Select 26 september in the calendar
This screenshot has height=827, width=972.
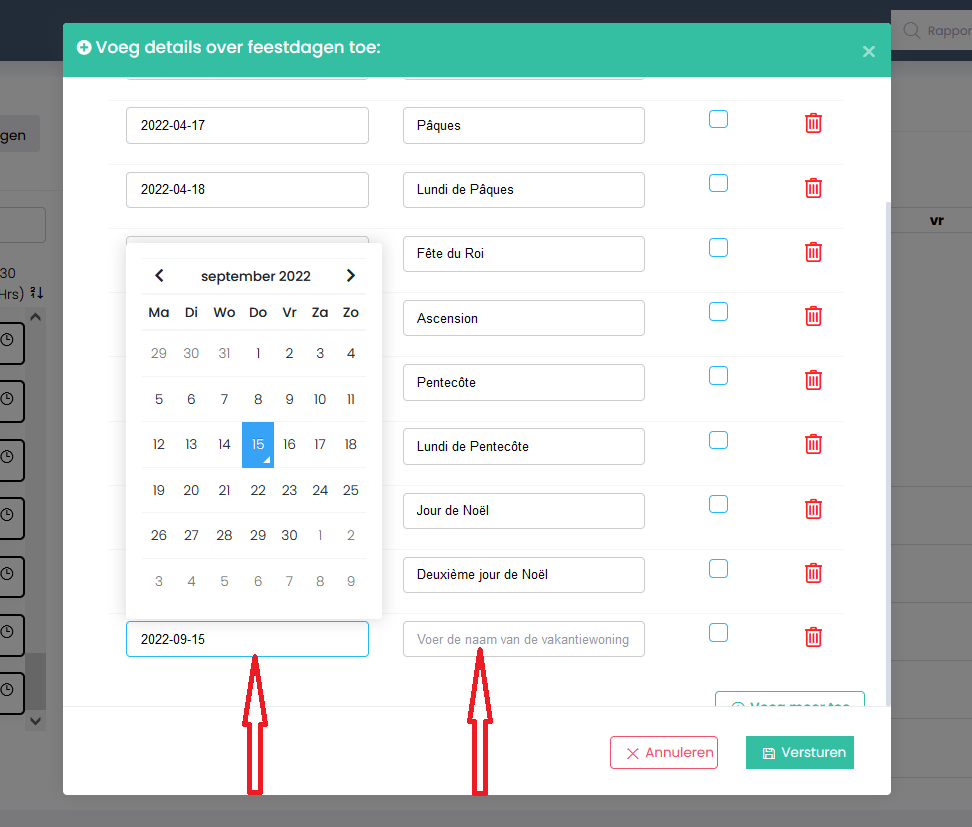coord(159,535)
